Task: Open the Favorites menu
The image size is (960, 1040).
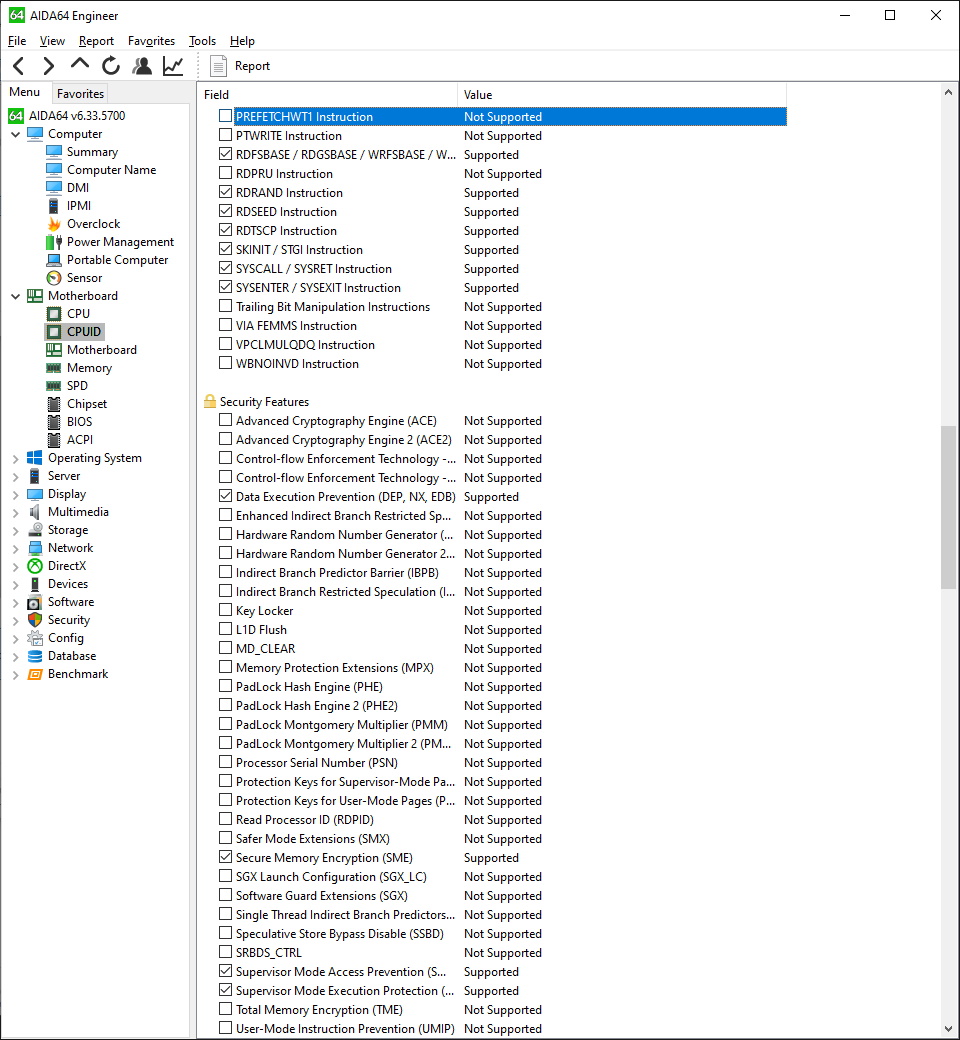Action: point(151,40)
